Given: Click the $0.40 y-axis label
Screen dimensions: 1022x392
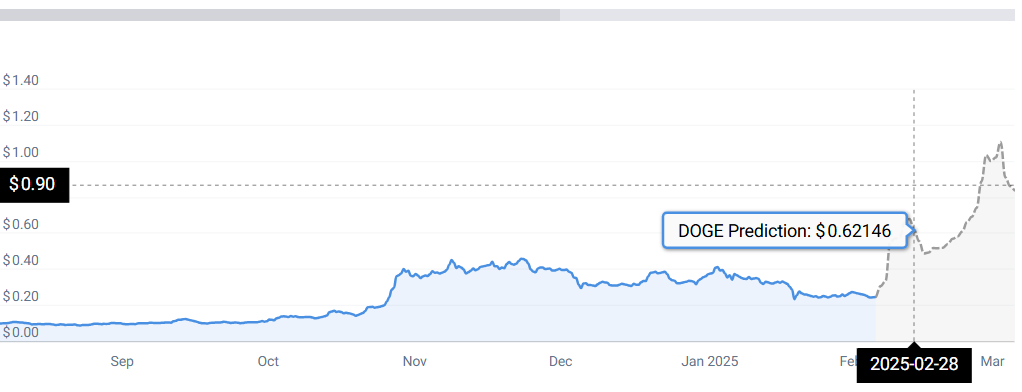Looking at the screenshot, I should (21, 261).
